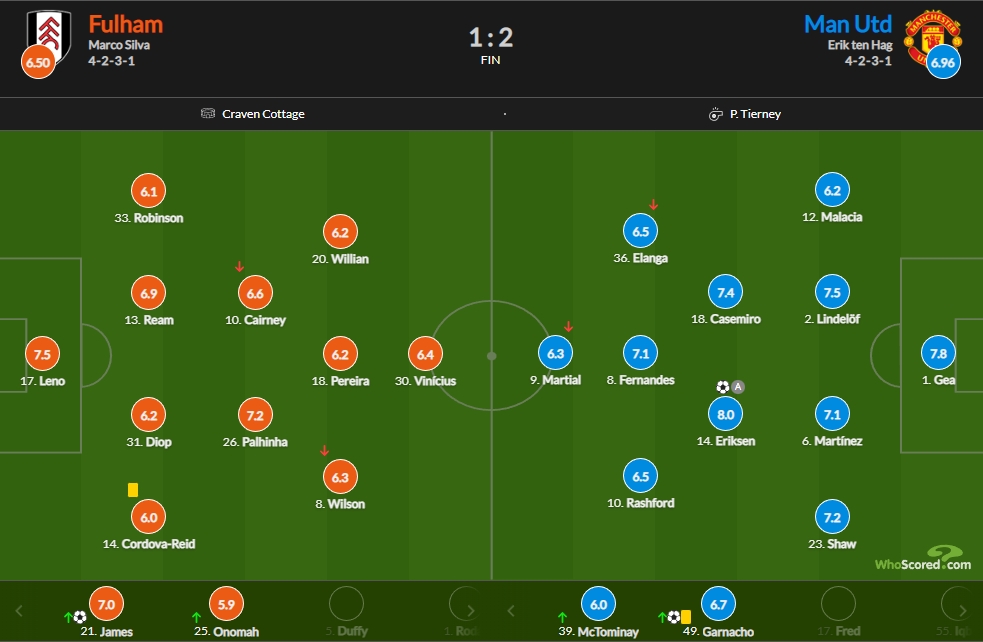
Task: Click Cordova-Reid's yellow card icon
Action: click(x=133, y=490)
